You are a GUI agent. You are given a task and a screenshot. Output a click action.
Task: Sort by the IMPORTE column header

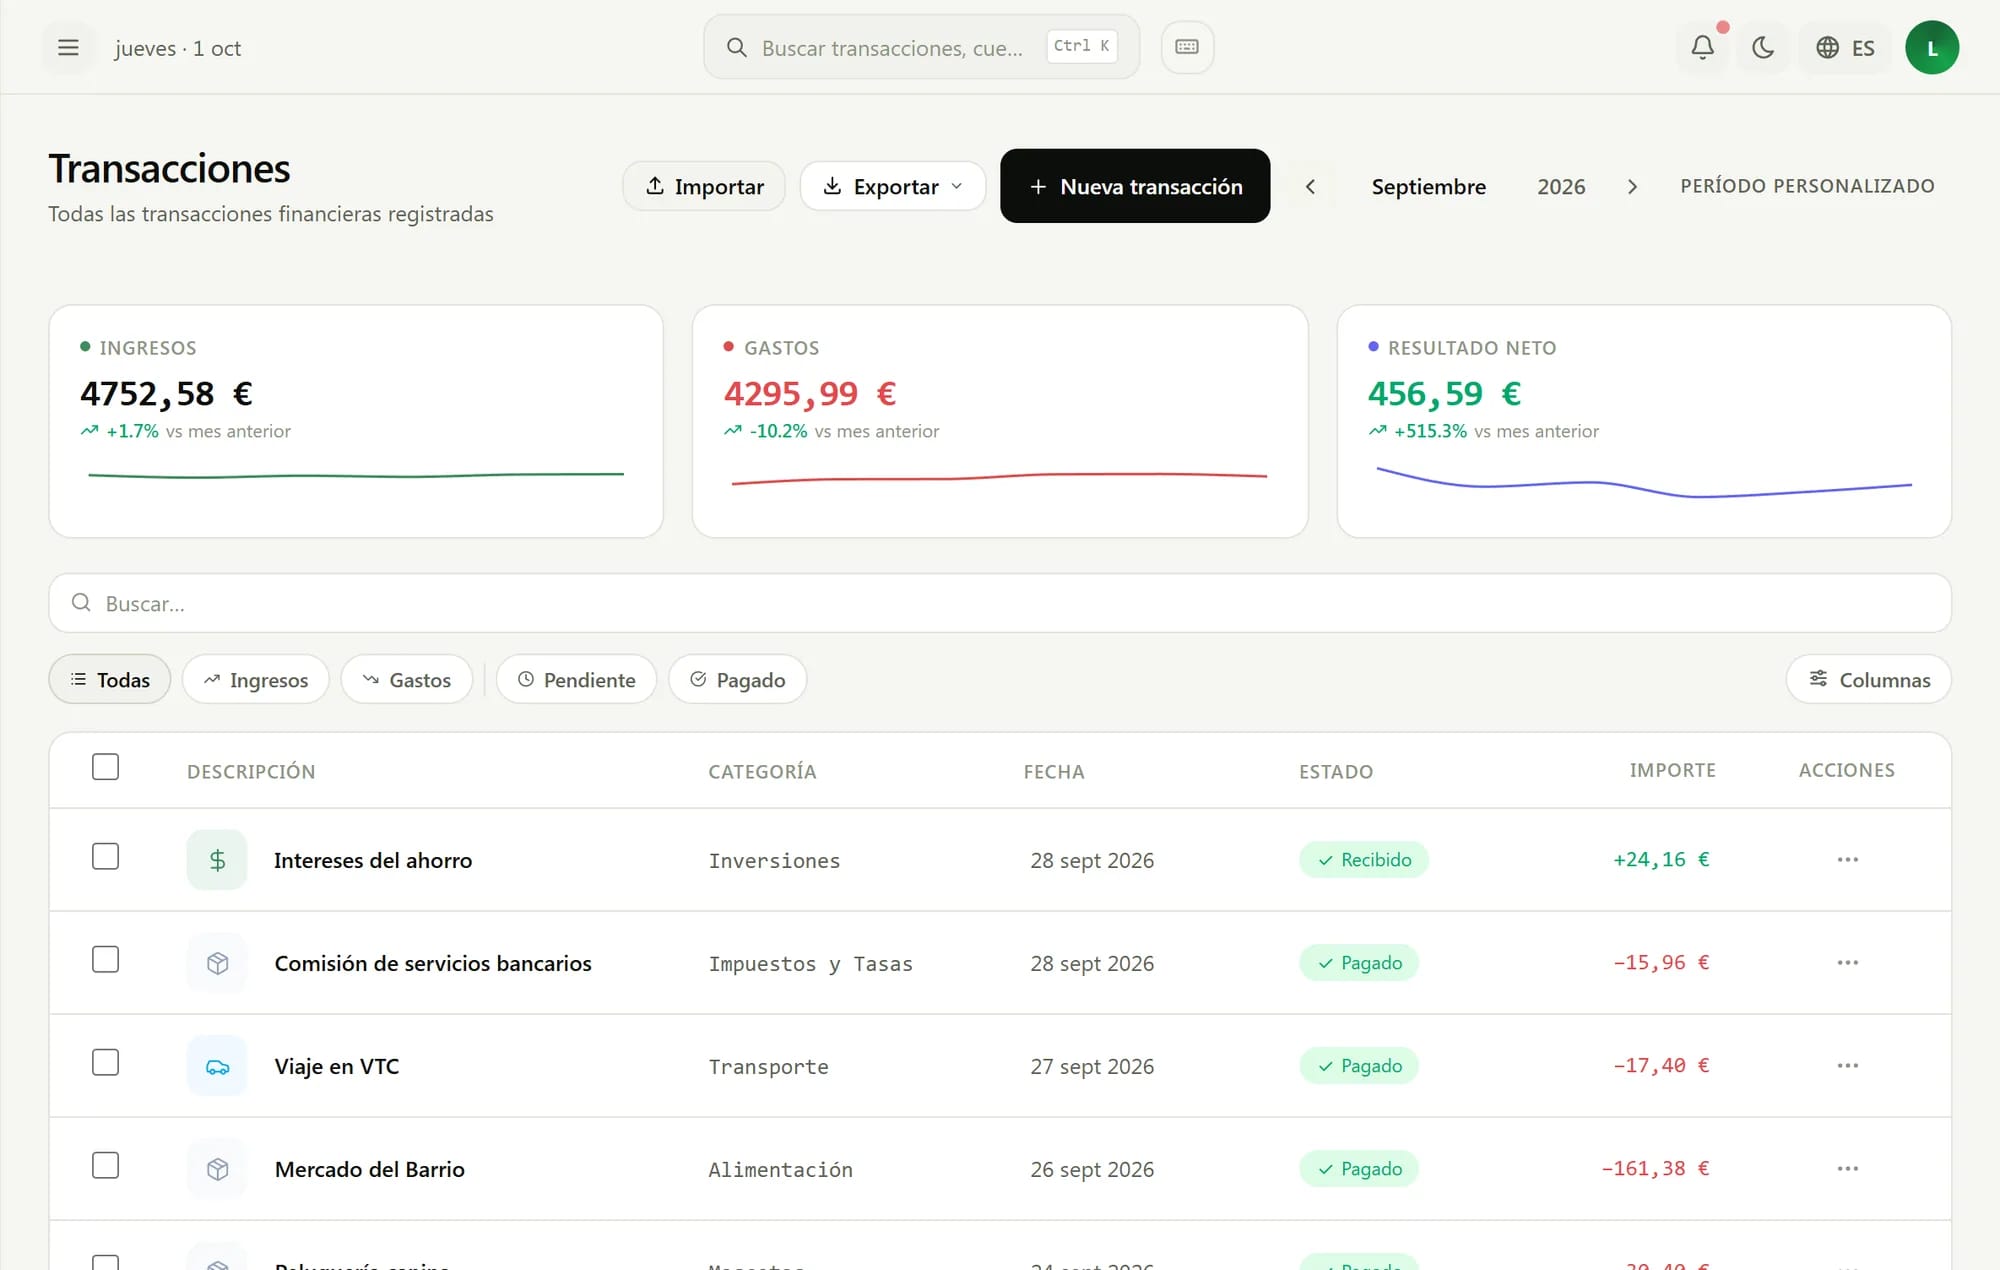tap(1672, 770)
